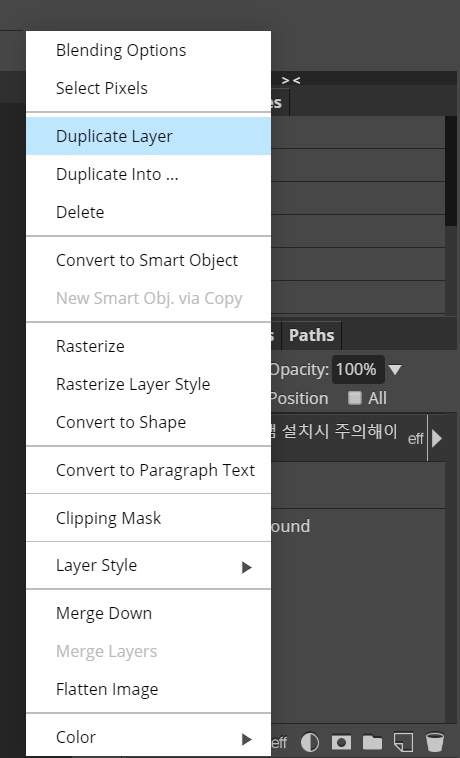Image resolution: width=460 pixels, height=758 pixels.
Task: Choose Rasterize from the context menu
Action: coord(148,346)
